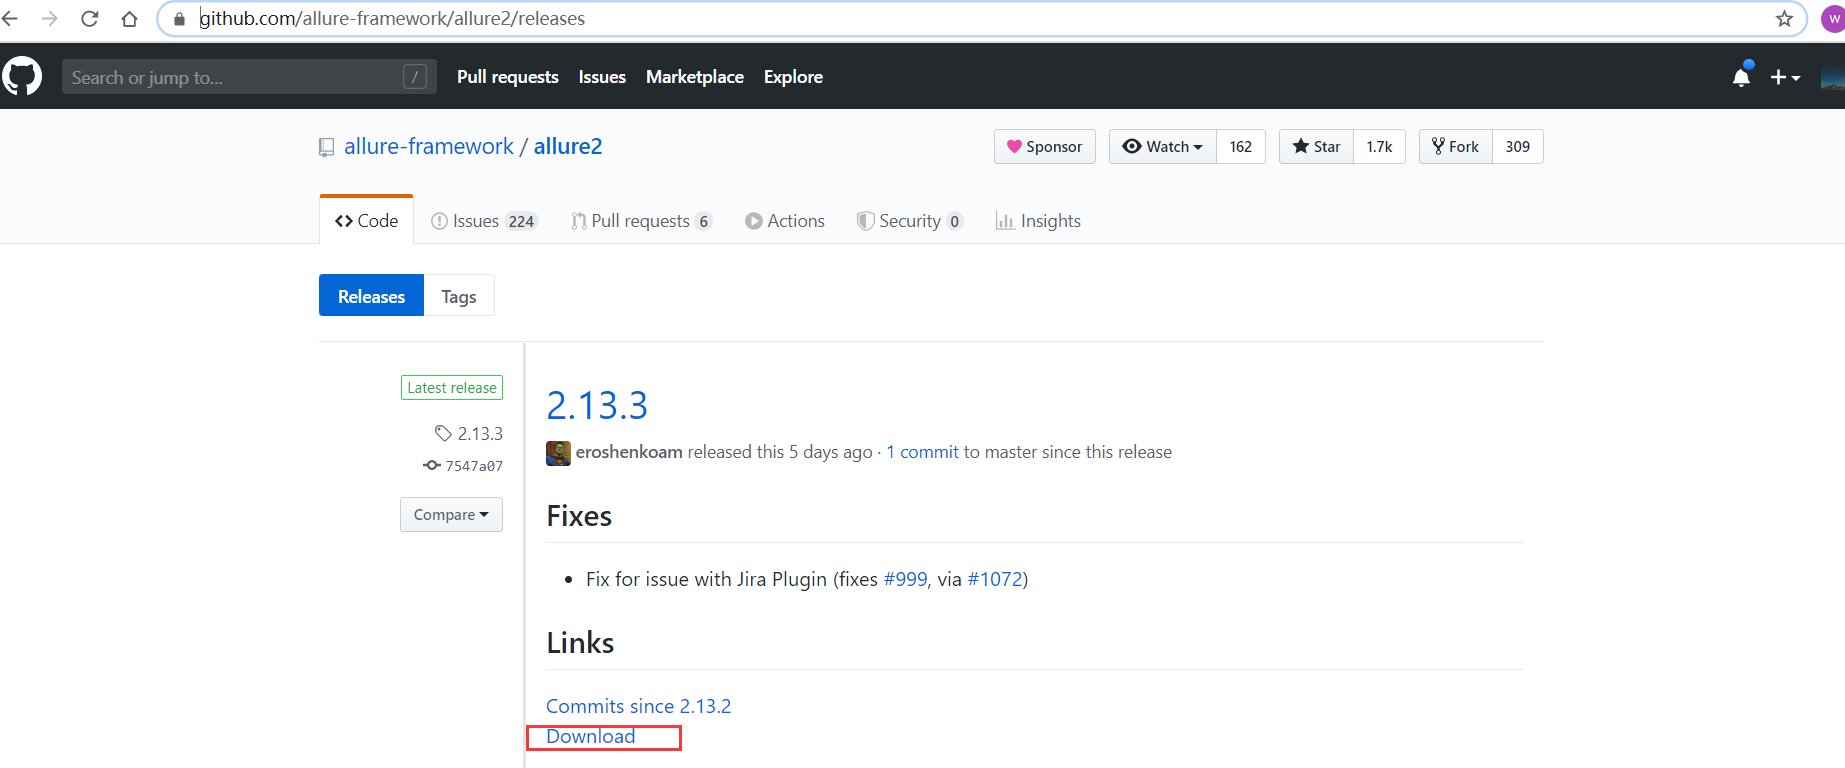
Task: Focus the Search or jump to field
Action: point(249,77)
